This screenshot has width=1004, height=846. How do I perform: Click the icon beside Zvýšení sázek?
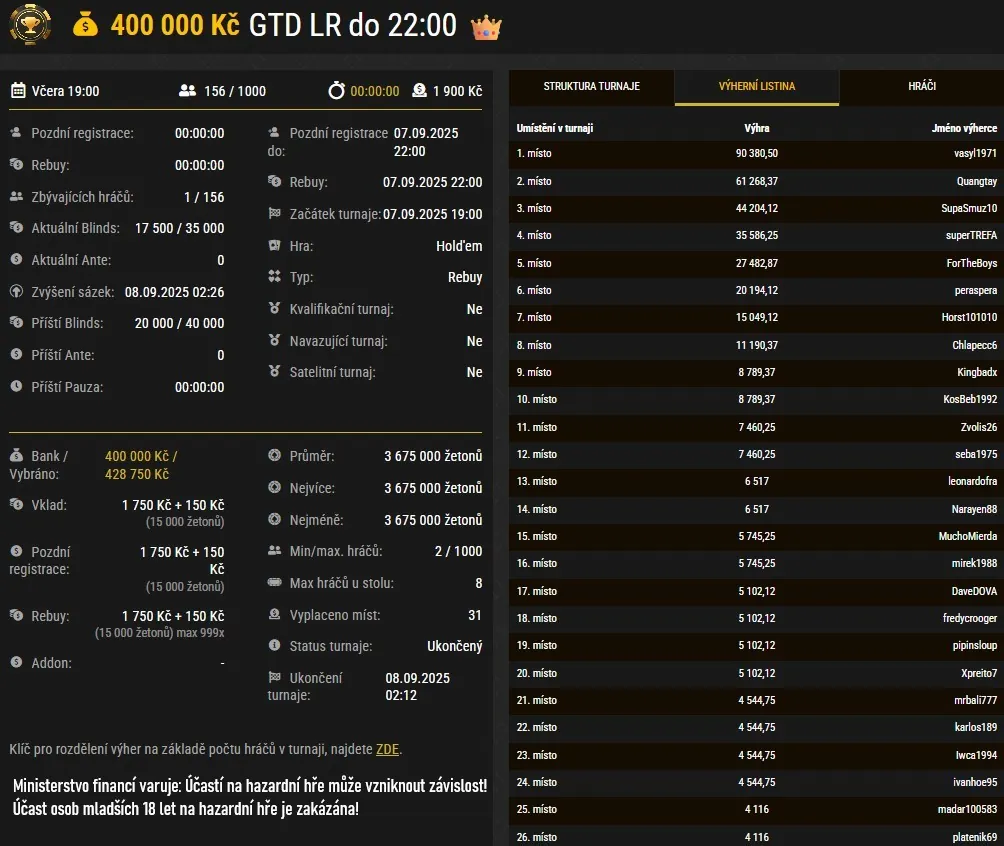click(17, 291)
